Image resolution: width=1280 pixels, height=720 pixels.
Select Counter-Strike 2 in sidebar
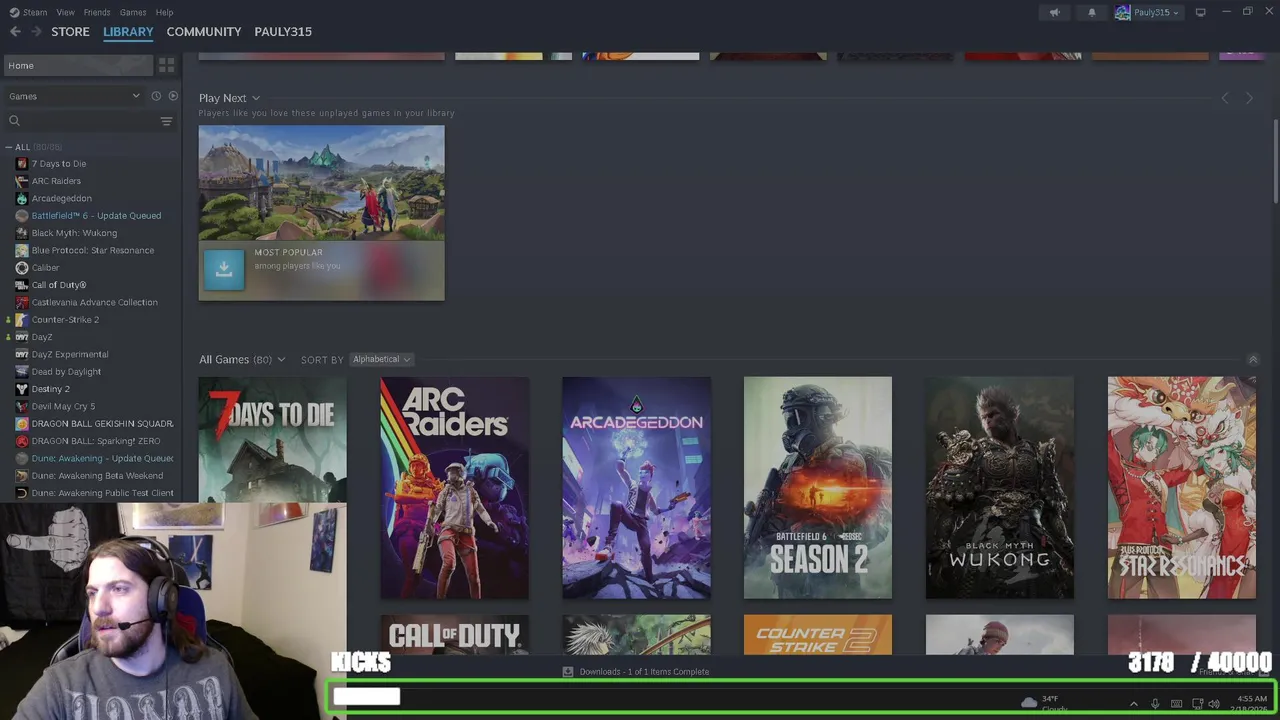click(65, 320)
